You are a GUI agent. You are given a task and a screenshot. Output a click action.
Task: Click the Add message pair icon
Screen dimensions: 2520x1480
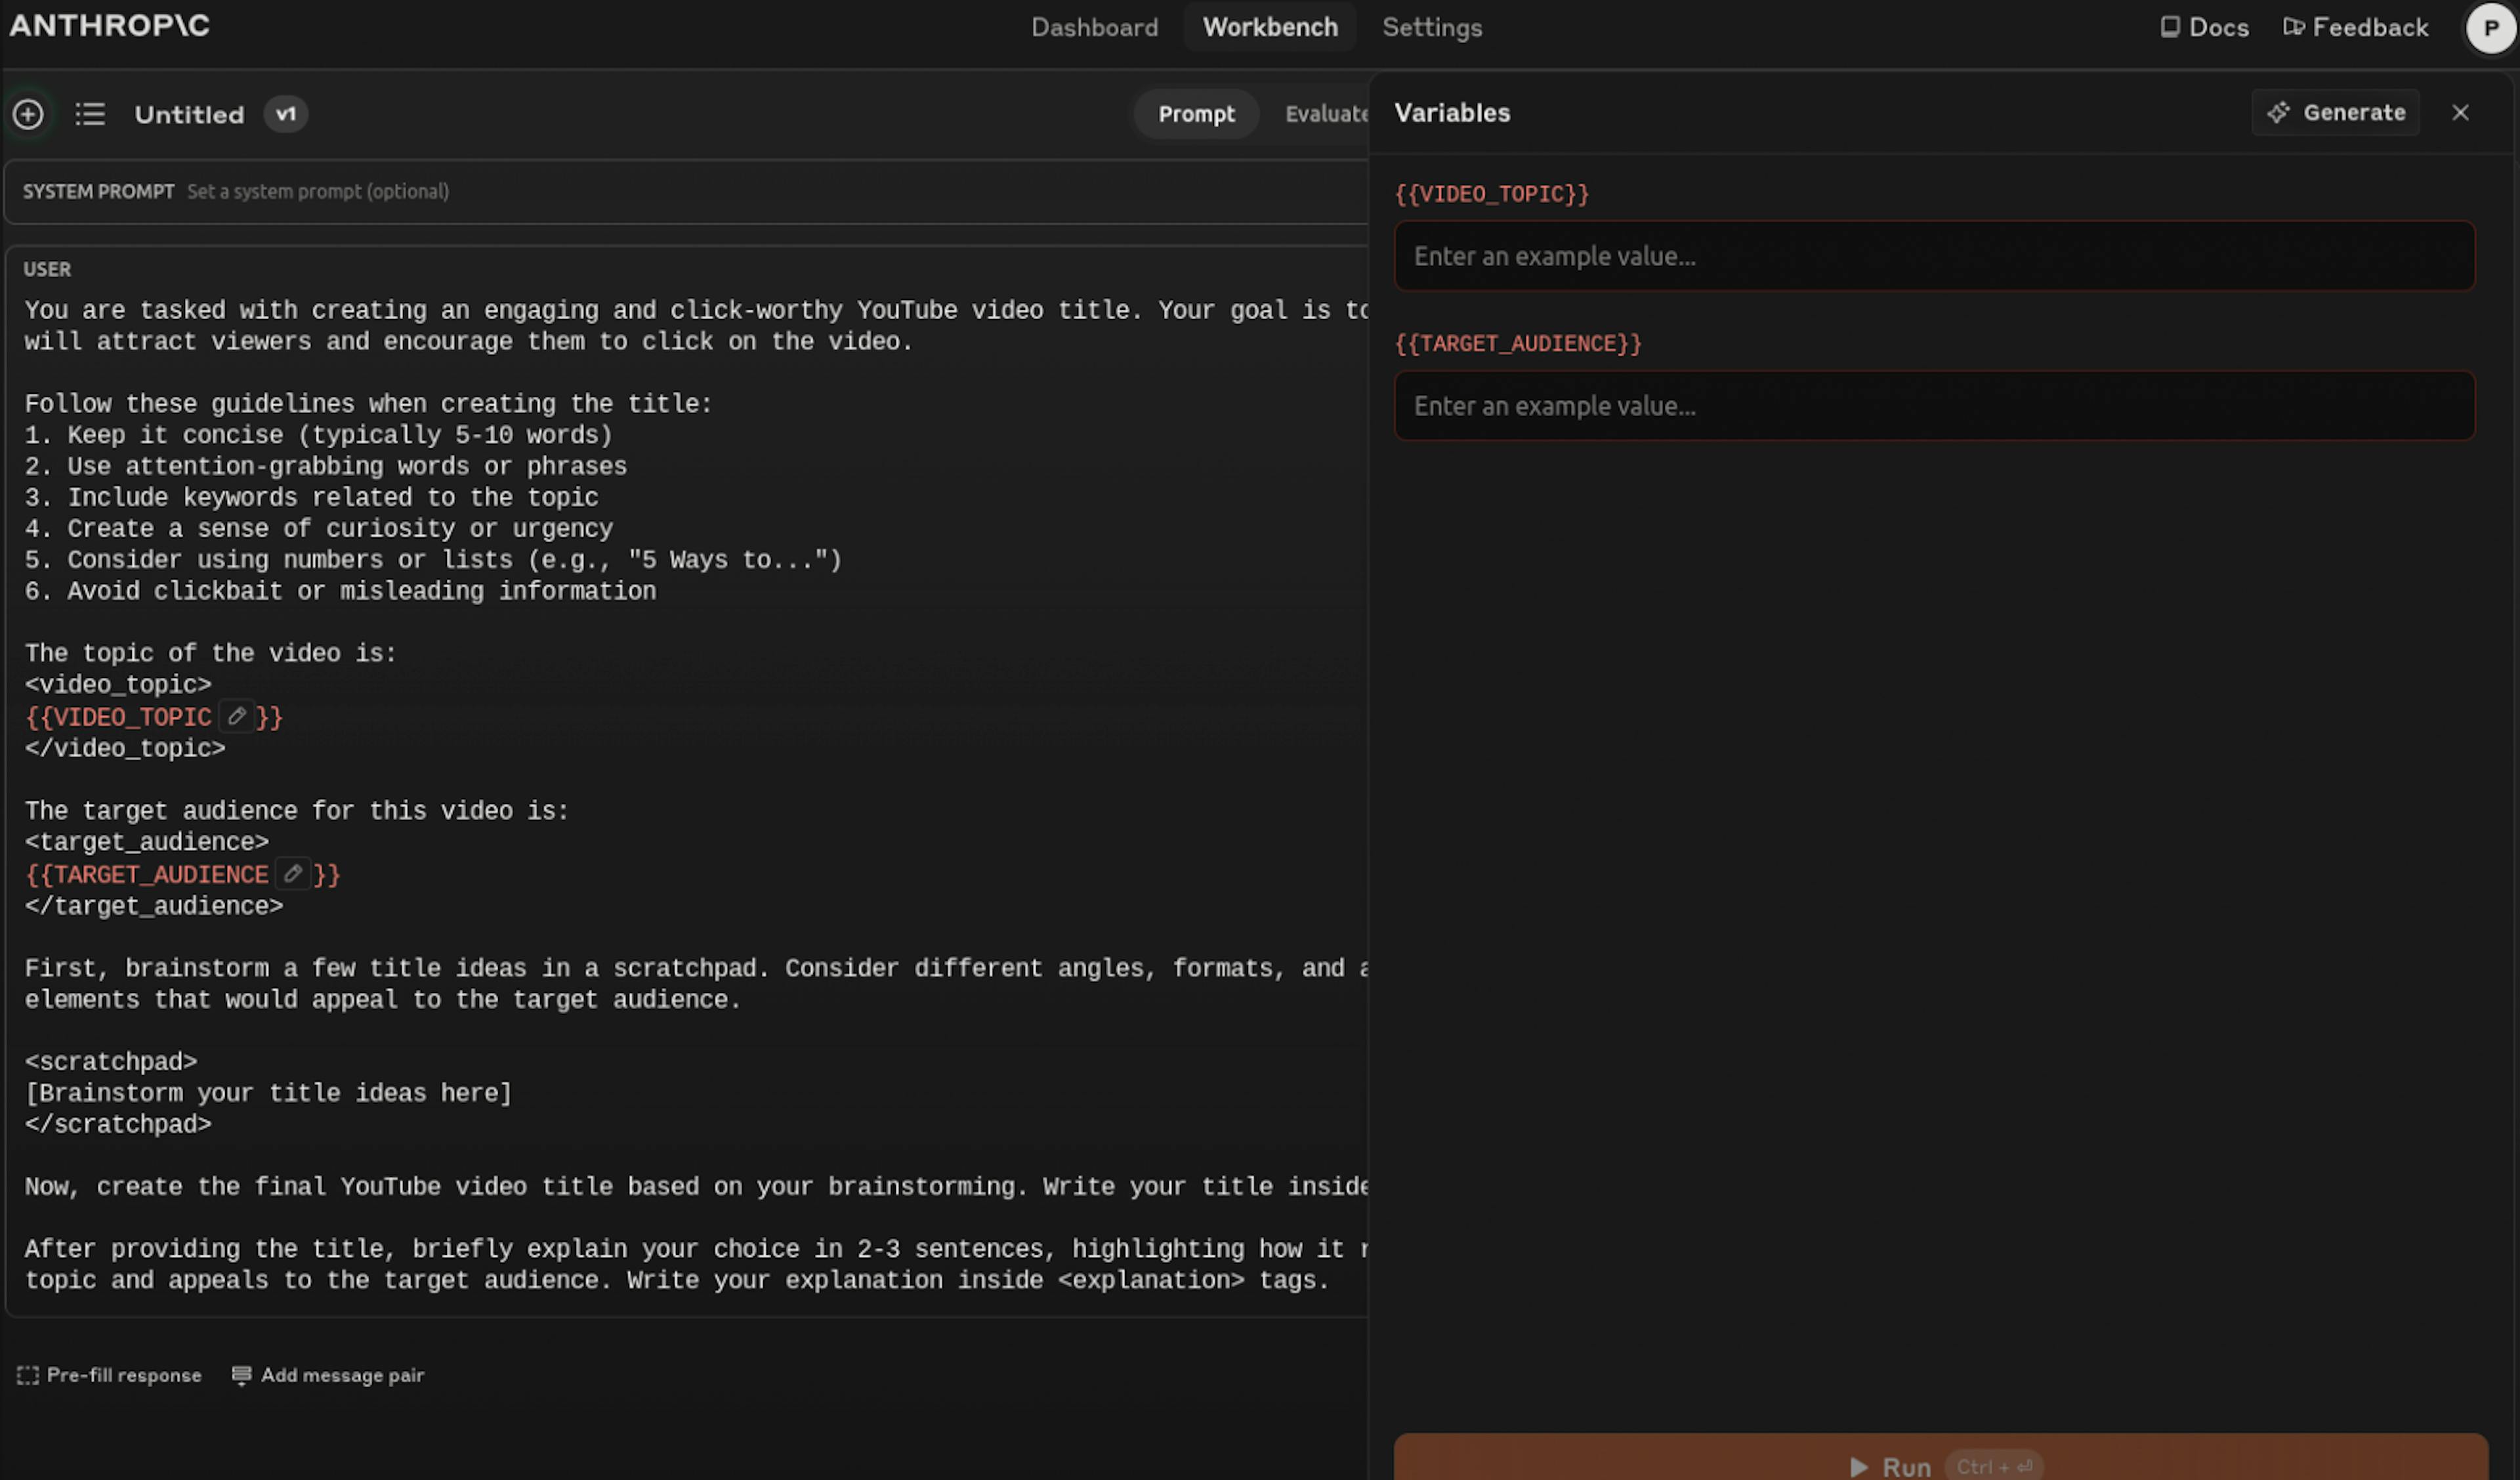click(241, 1375)
